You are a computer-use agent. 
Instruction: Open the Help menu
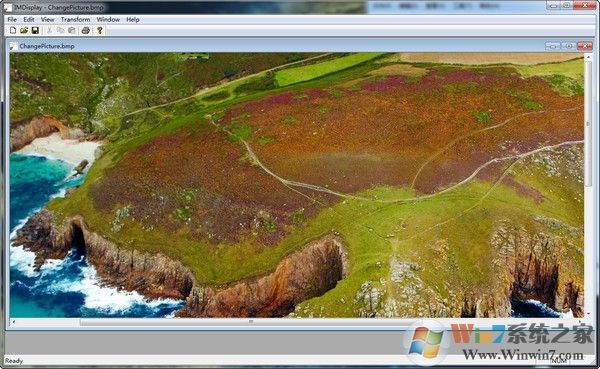[x=133, y=20]
